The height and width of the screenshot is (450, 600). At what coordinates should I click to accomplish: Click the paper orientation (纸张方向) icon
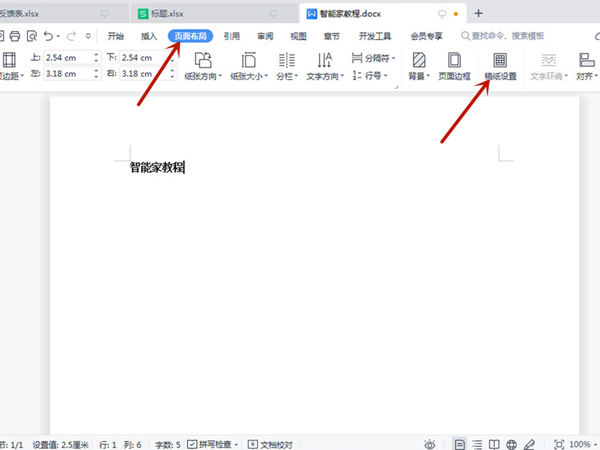click(203, 60)
